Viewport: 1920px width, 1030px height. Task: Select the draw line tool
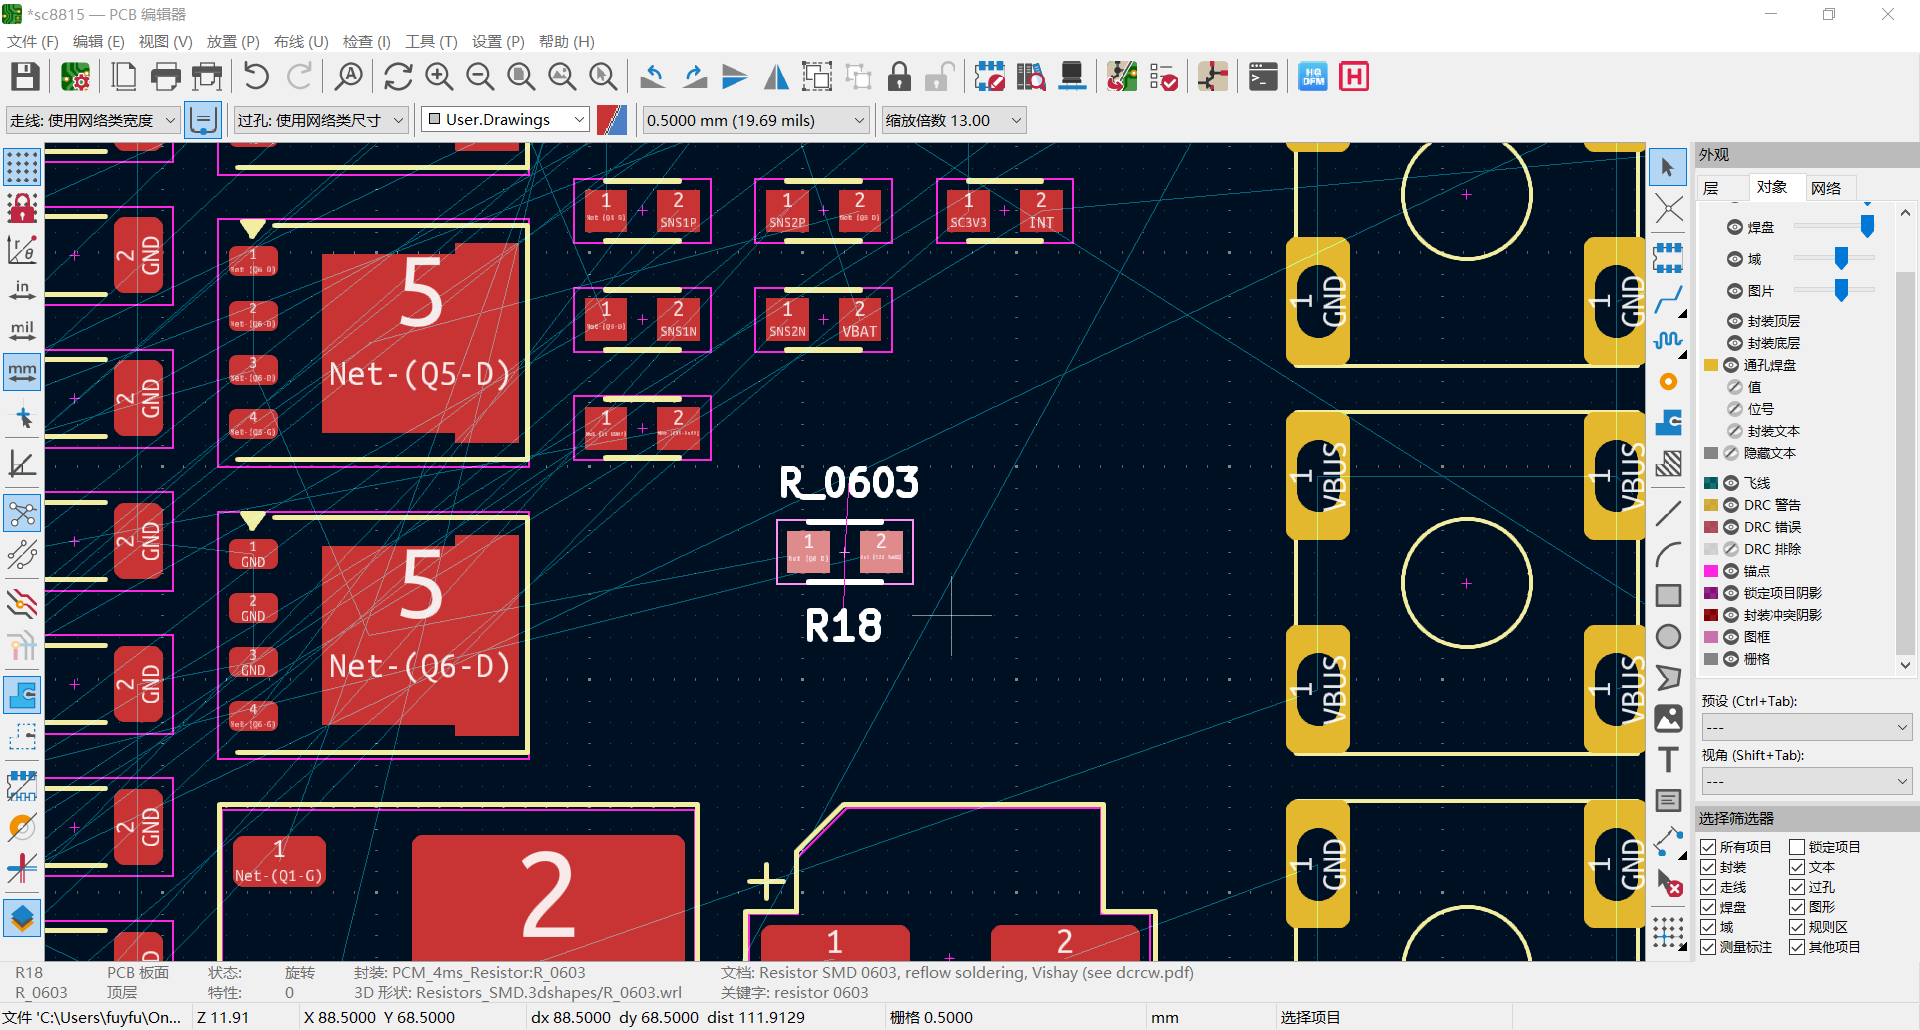[1668, 513]
